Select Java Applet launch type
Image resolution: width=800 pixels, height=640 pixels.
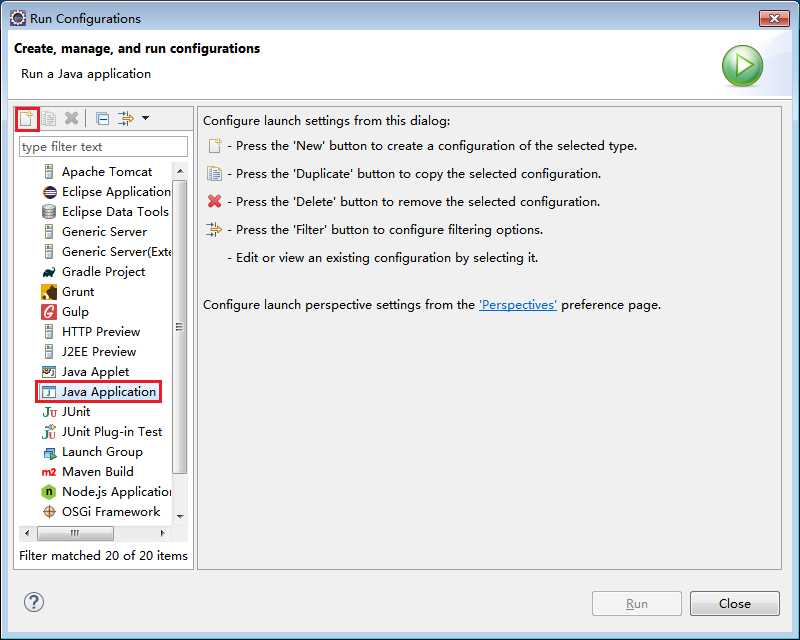pos(95,372)
